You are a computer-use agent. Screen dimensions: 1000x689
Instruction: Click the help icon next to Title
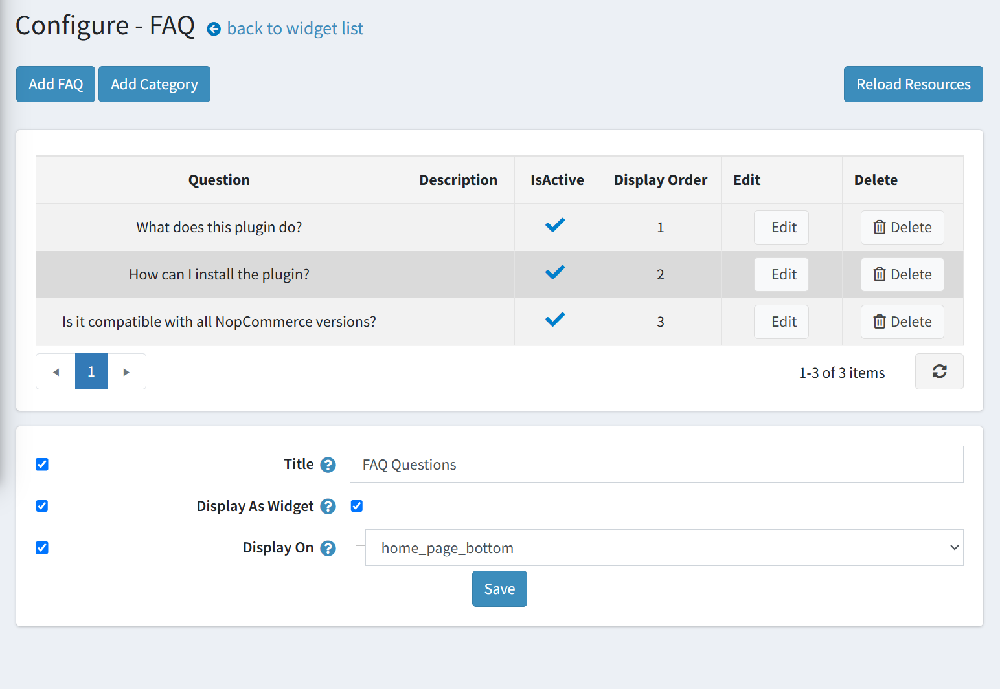(329, 464)
